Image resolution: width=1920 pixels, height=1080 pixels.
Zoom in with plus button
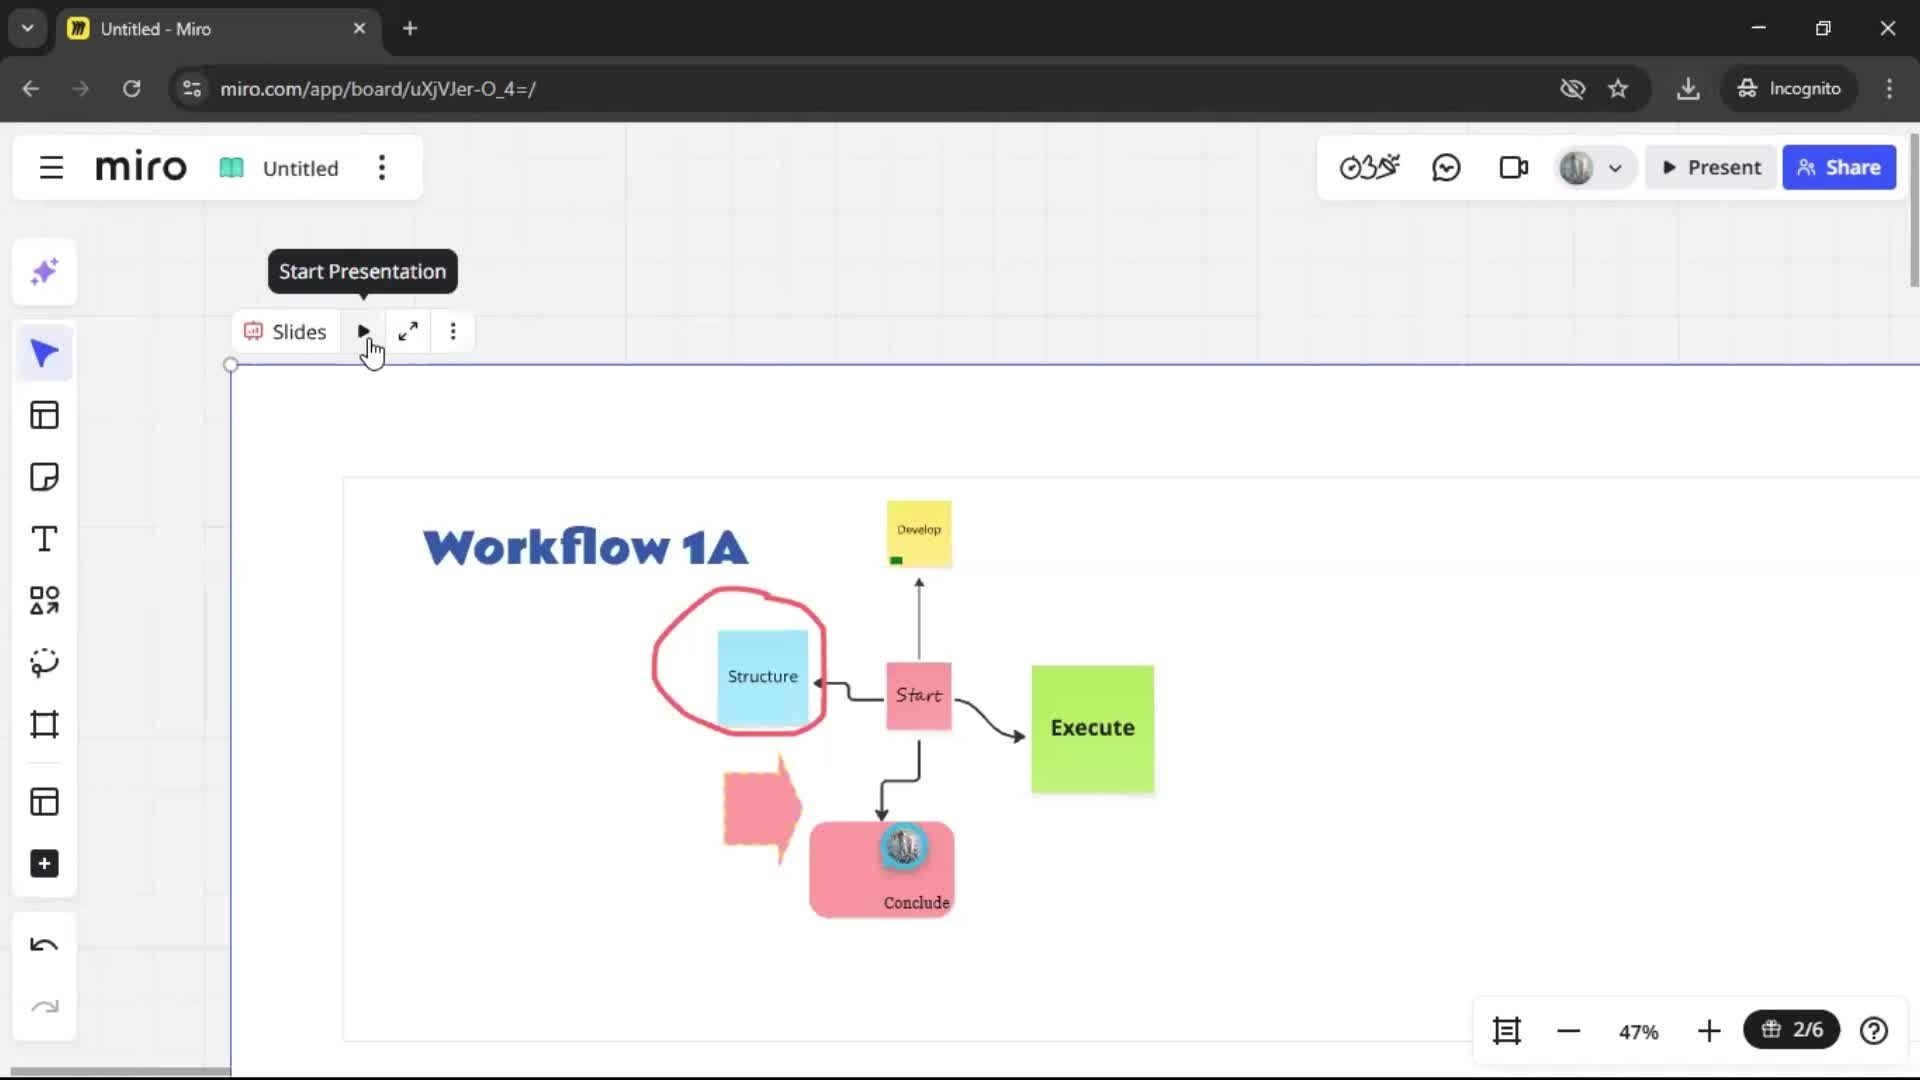click(x=1709, y=1031)
